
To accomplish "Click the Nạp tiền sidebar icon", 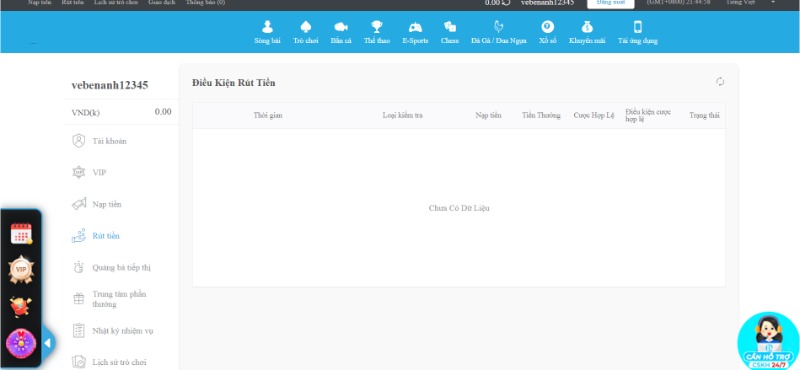I will (x=79, y=204).
